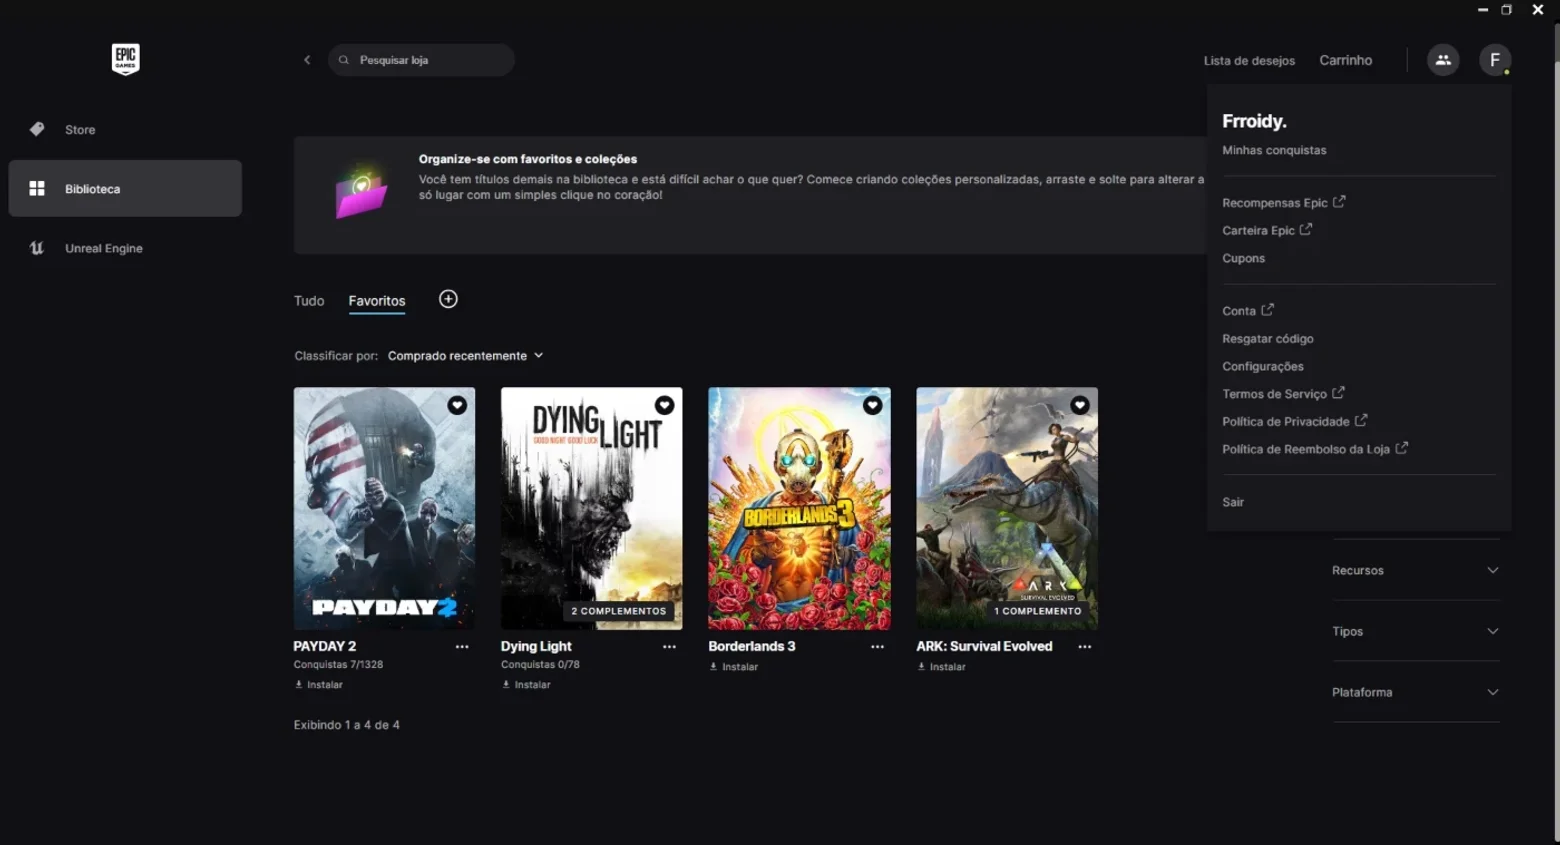Click the F profile avatar
The image size is (1560, 845).
[x=1495, y=60]
